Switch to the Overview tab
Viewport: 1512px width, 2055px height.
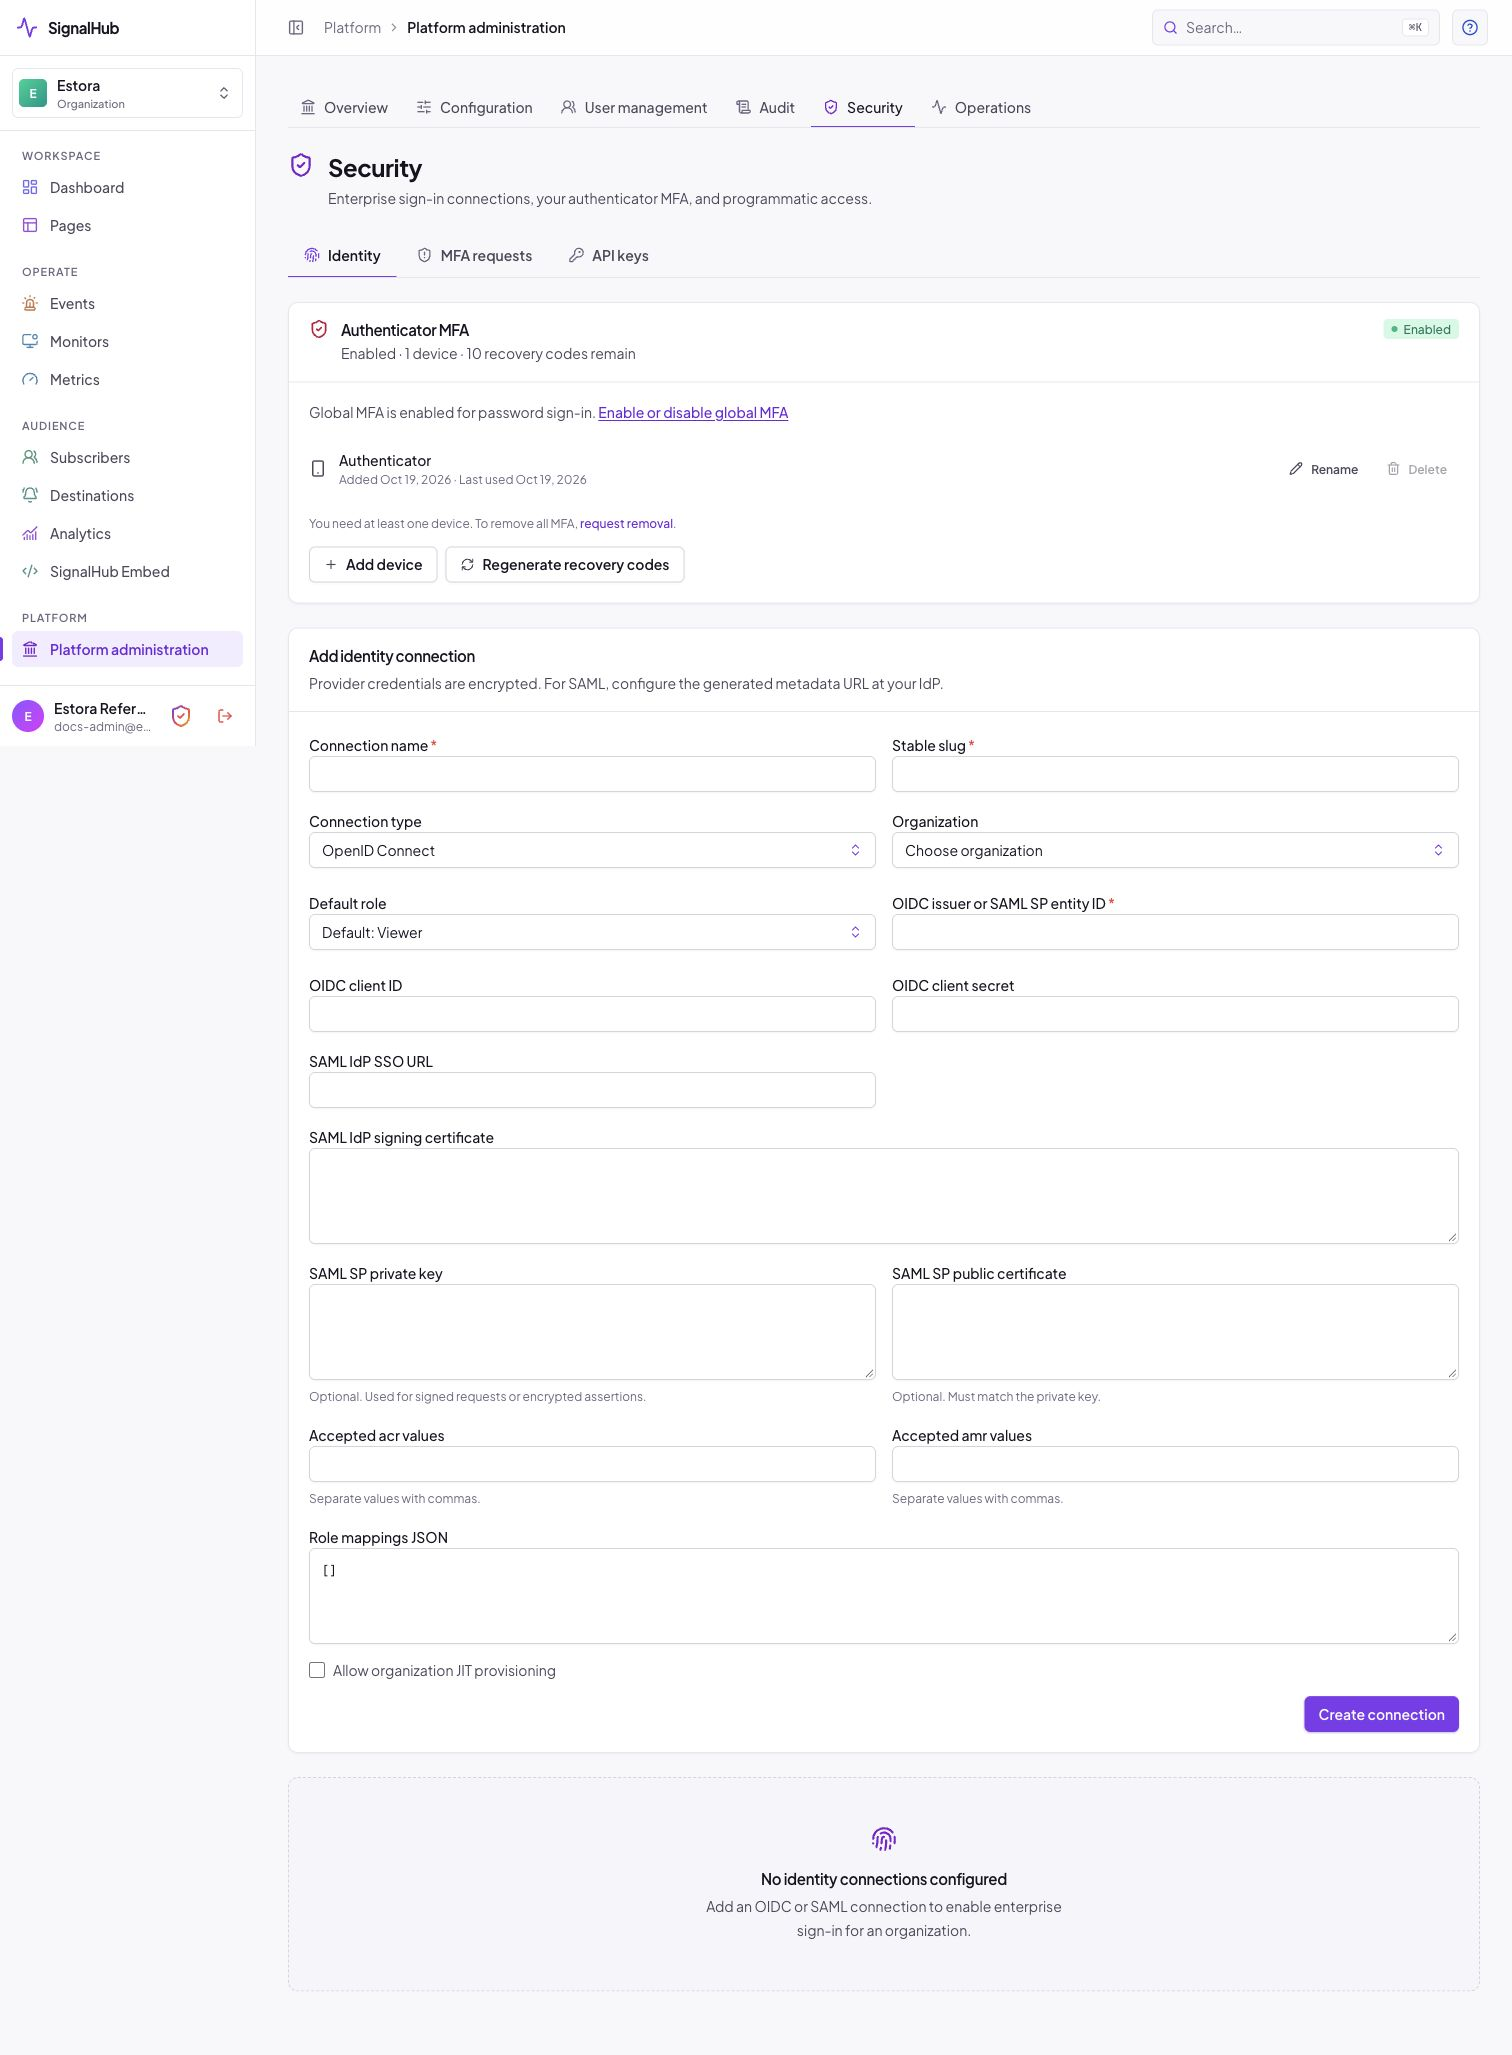[x=344, y=108]
